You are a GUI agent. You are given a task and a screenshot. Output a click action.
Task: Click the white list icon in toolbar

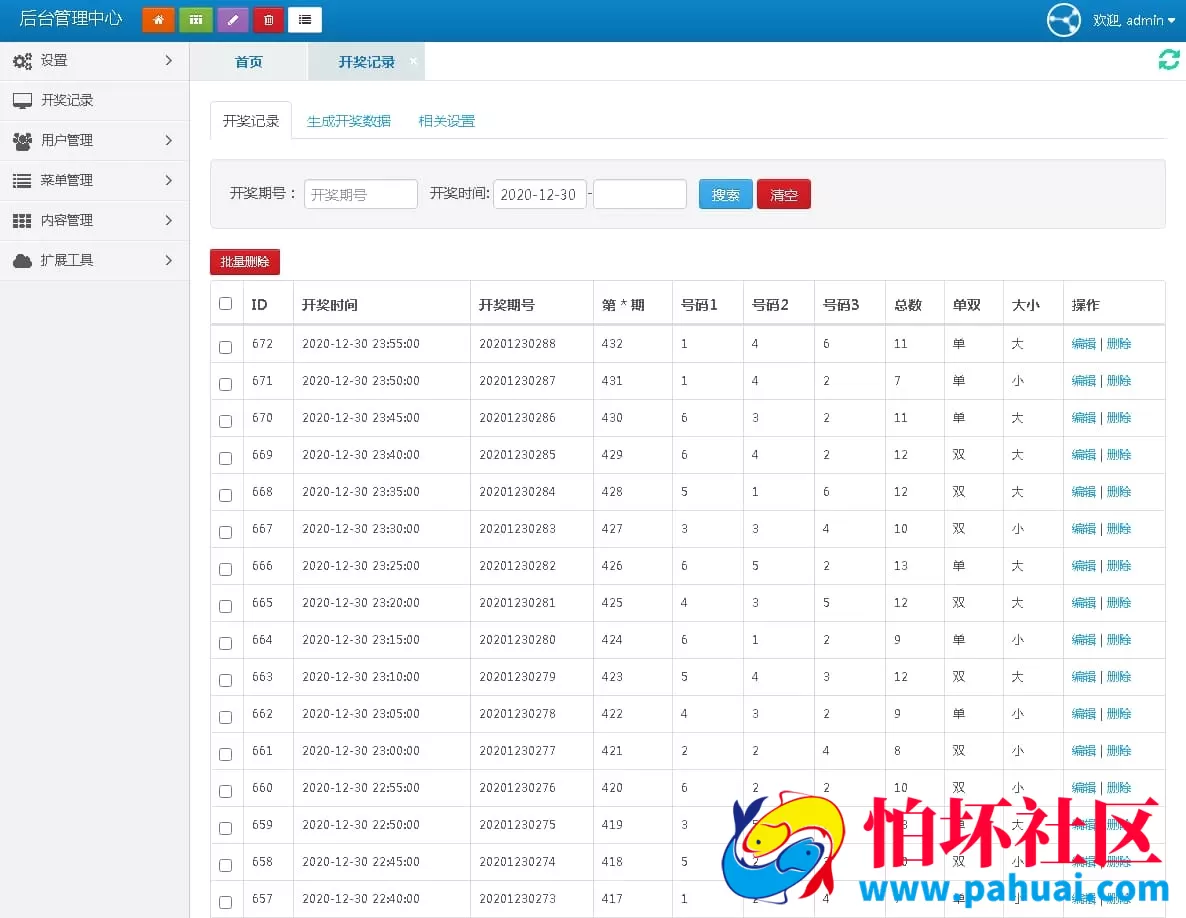tap(305, 19)
